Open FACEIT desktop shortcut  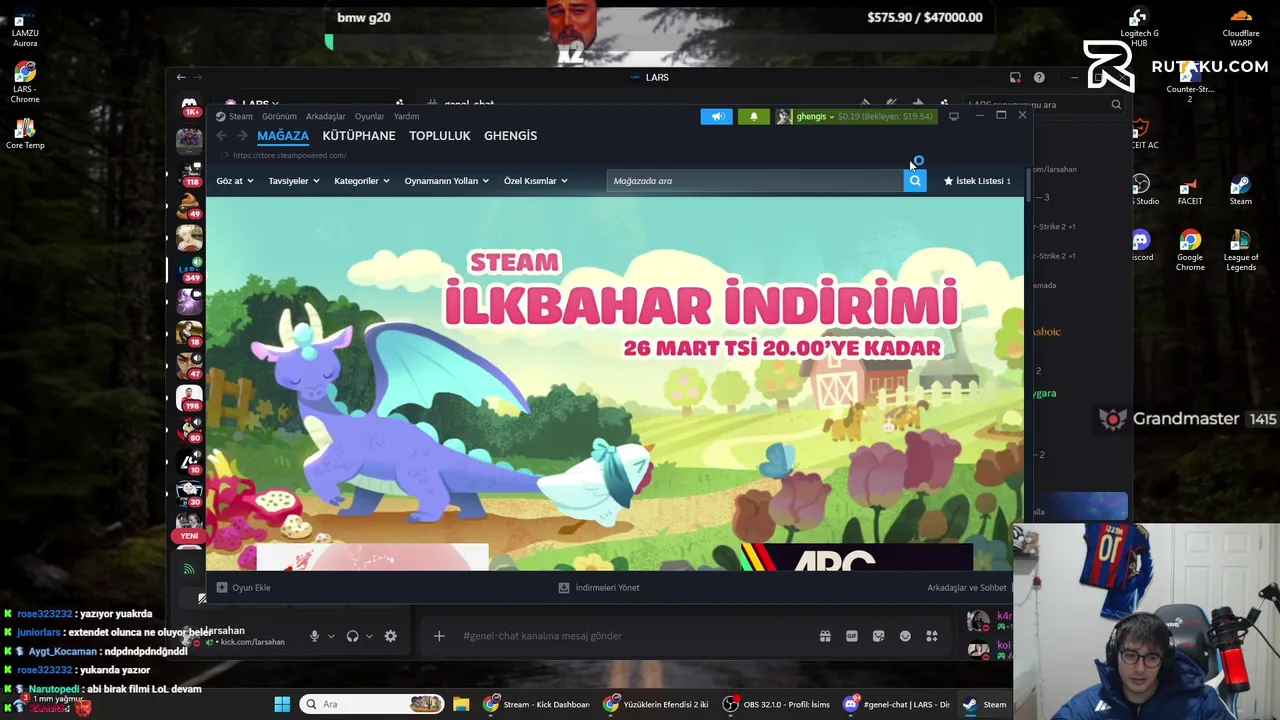pos(1190,191)
